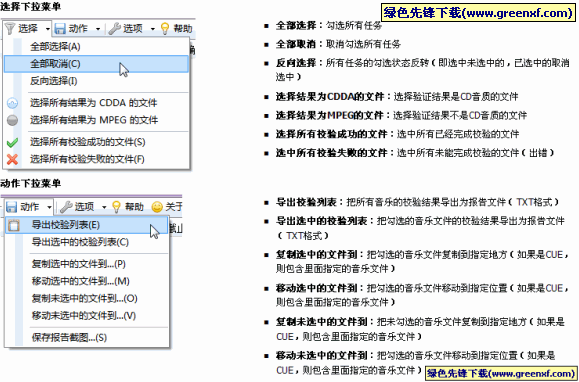Click the funnel icon beside 选择 in top toolbar
This screenshot has height=382, width=579.
tap(10, 28)
